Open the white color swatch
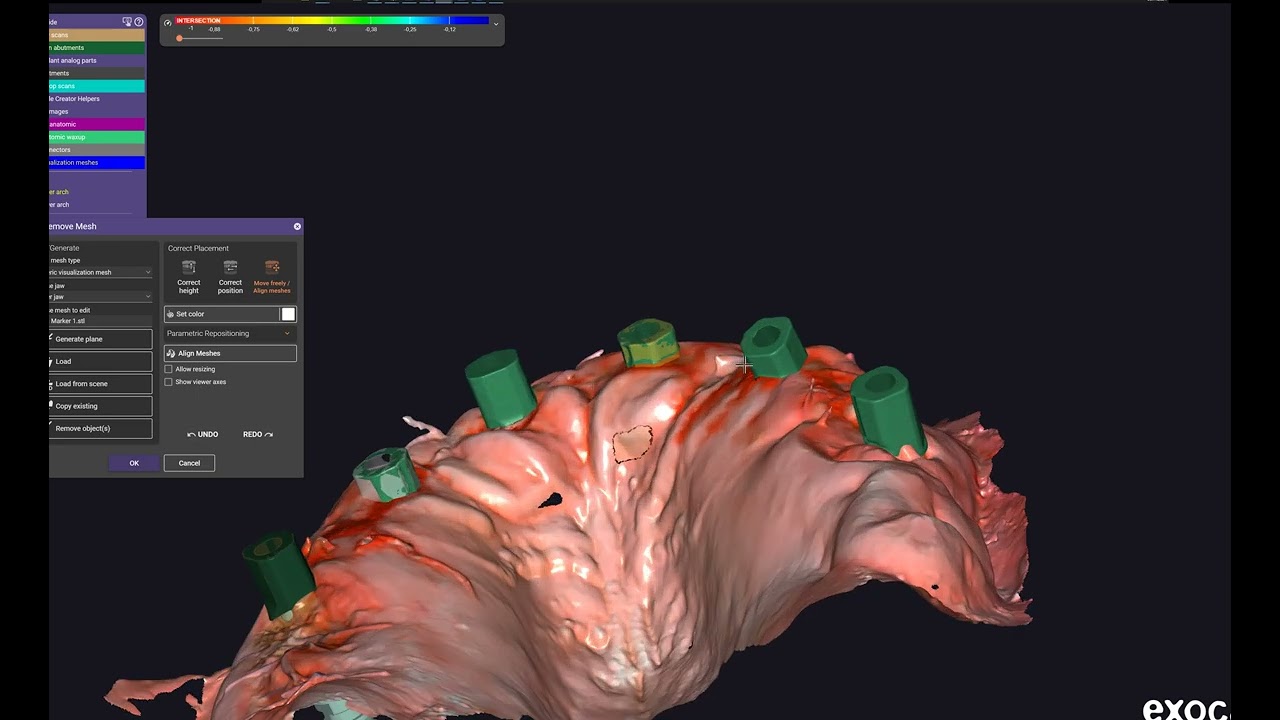 point(288,314)
